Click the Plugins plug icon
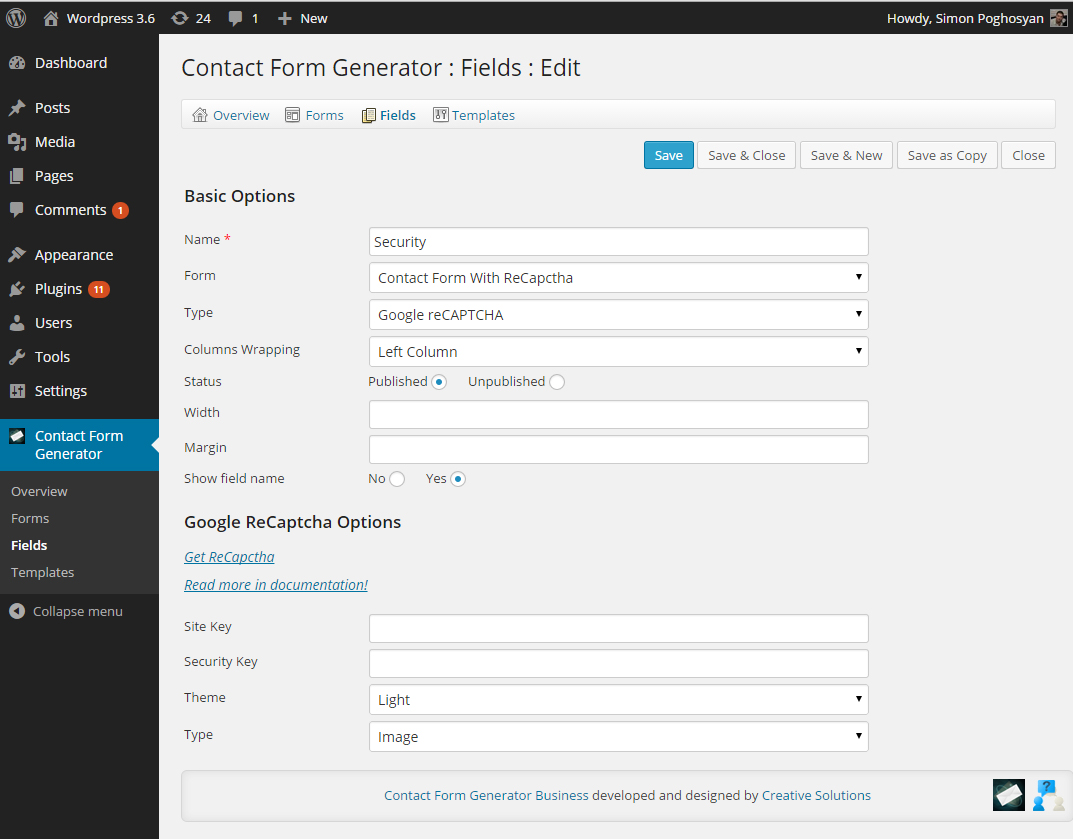 (x=17, y=289)
